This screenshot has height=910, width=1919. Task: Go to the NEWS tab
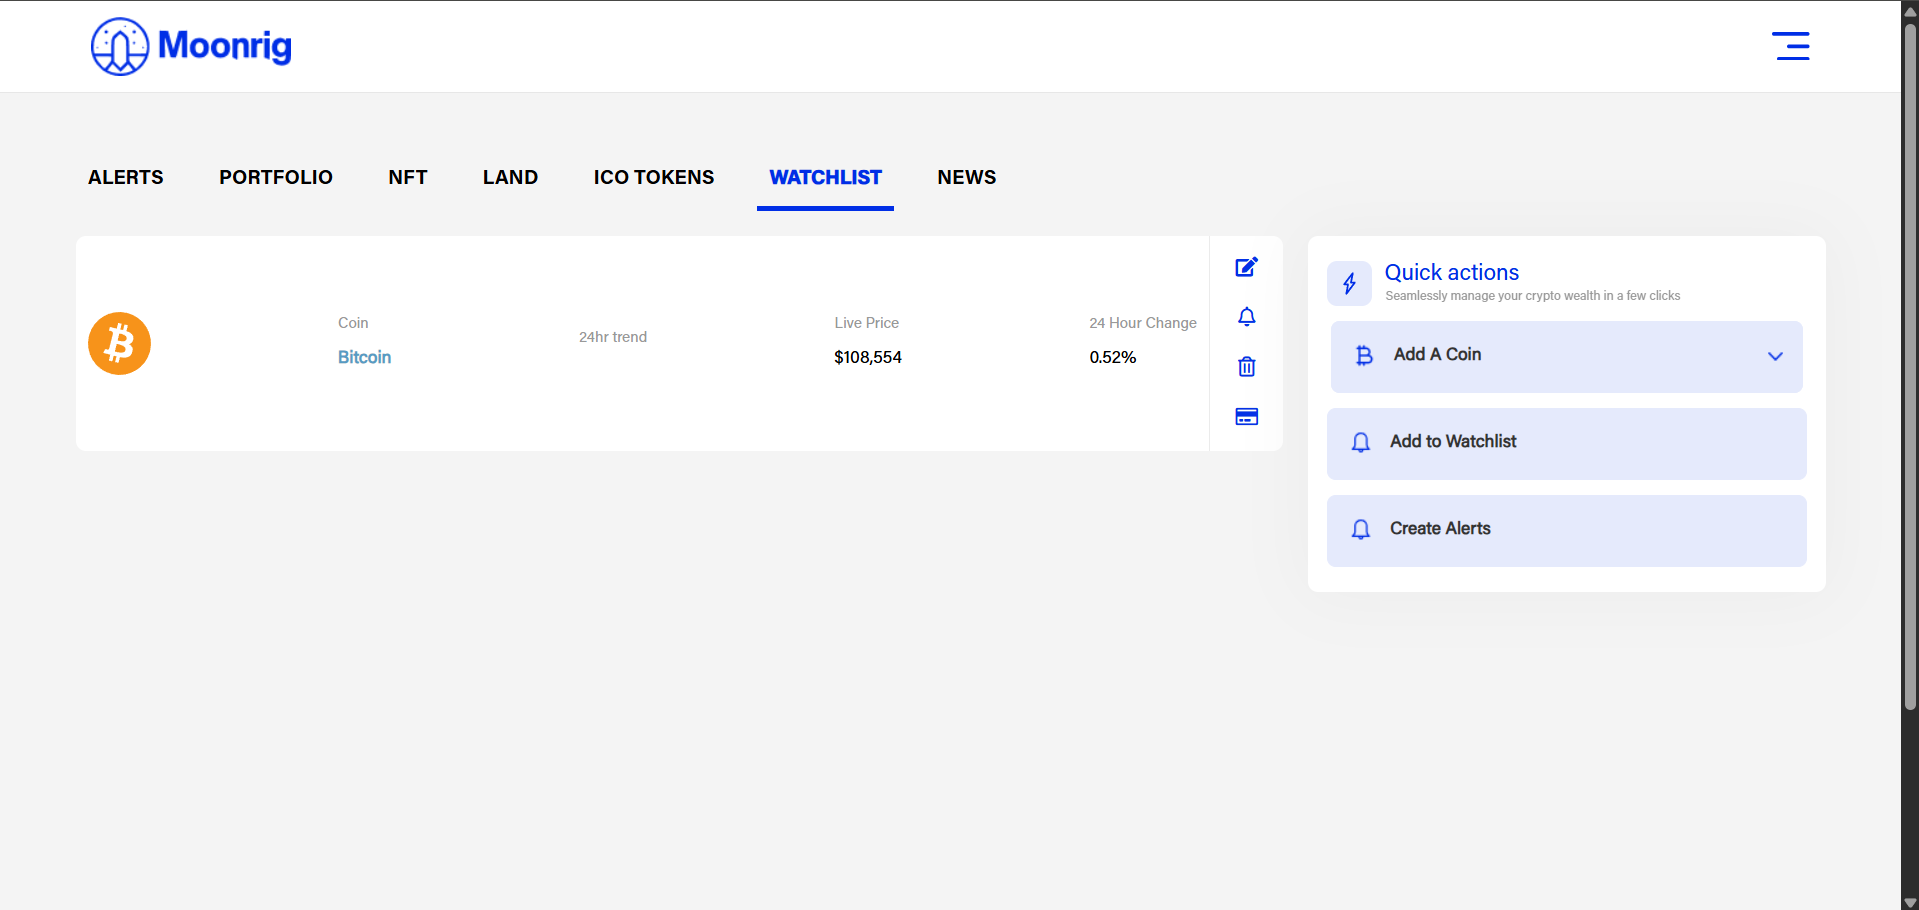click(x=967, y=177)
